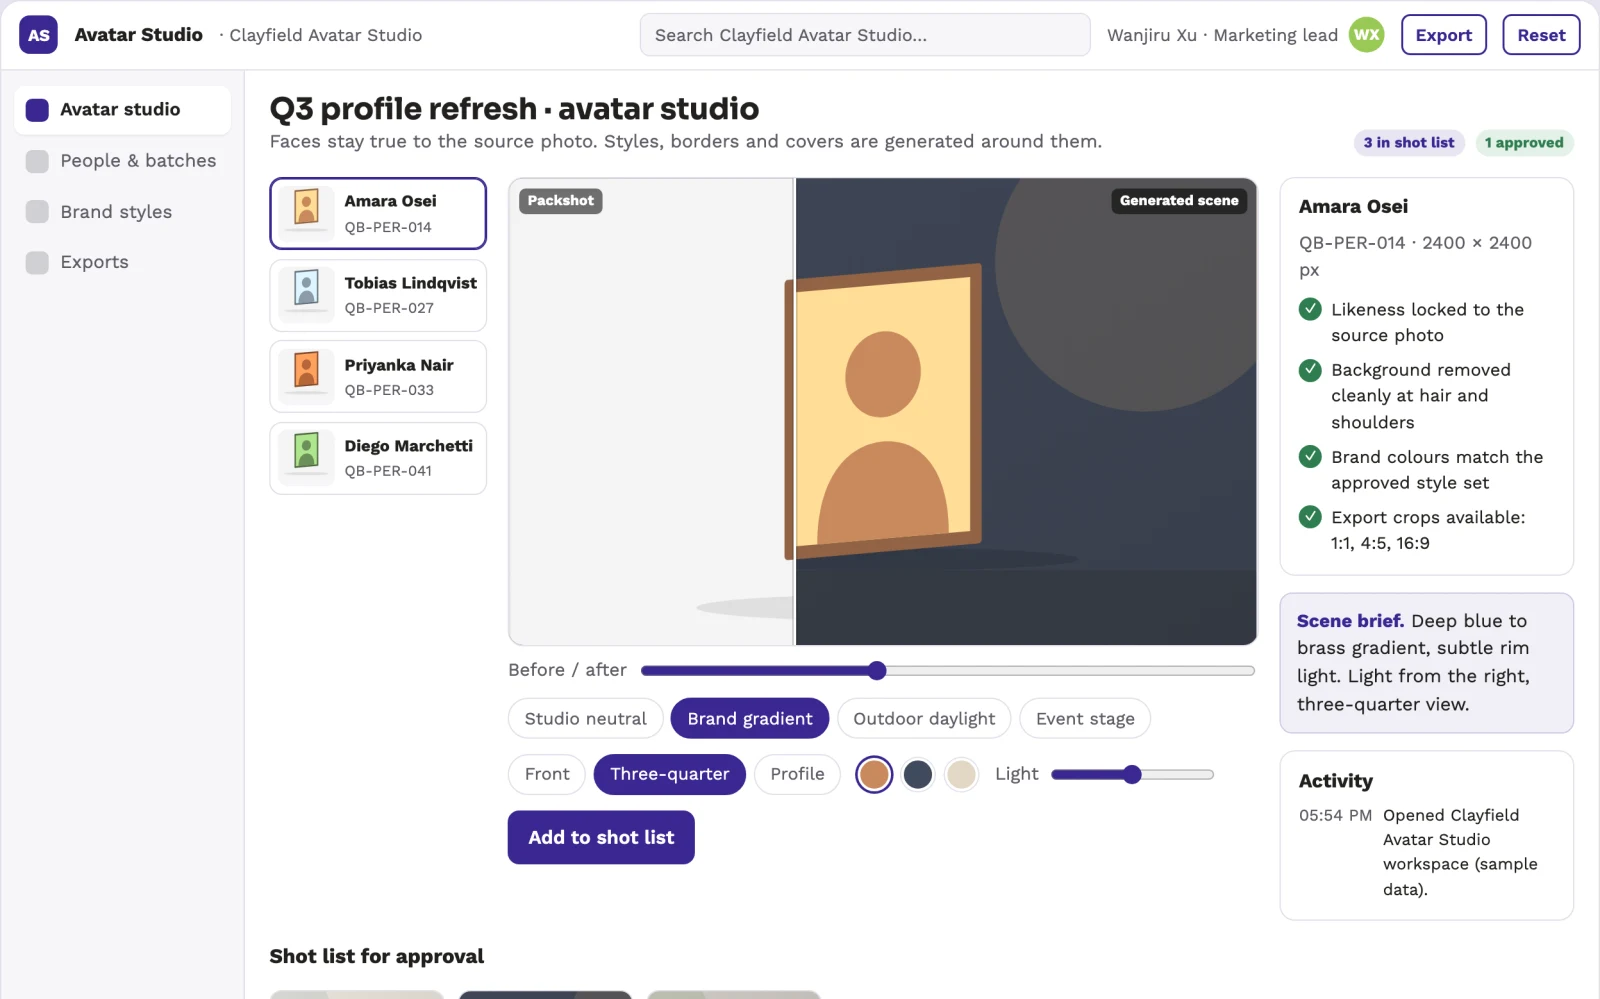The image size is (1600, 999).
Task: Click the checkmark beside Likeness locked
Action: click(1310, 309)
